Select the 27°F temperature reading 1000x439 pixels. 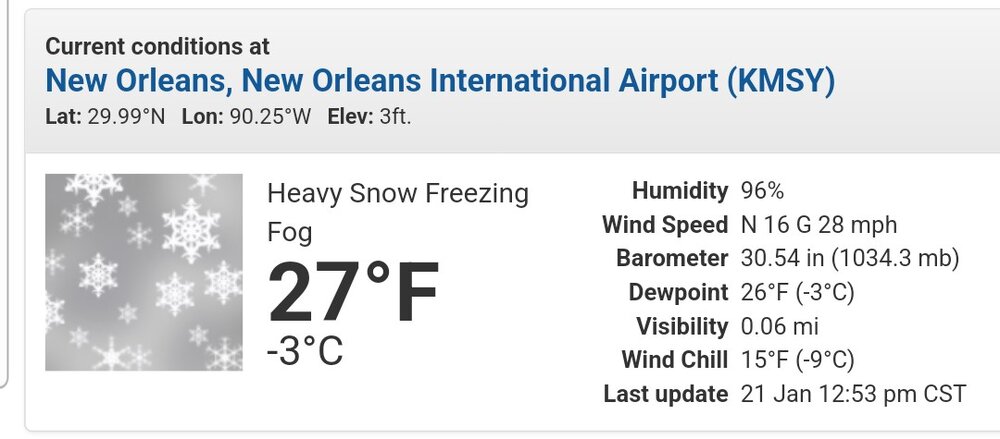point(353,294)
